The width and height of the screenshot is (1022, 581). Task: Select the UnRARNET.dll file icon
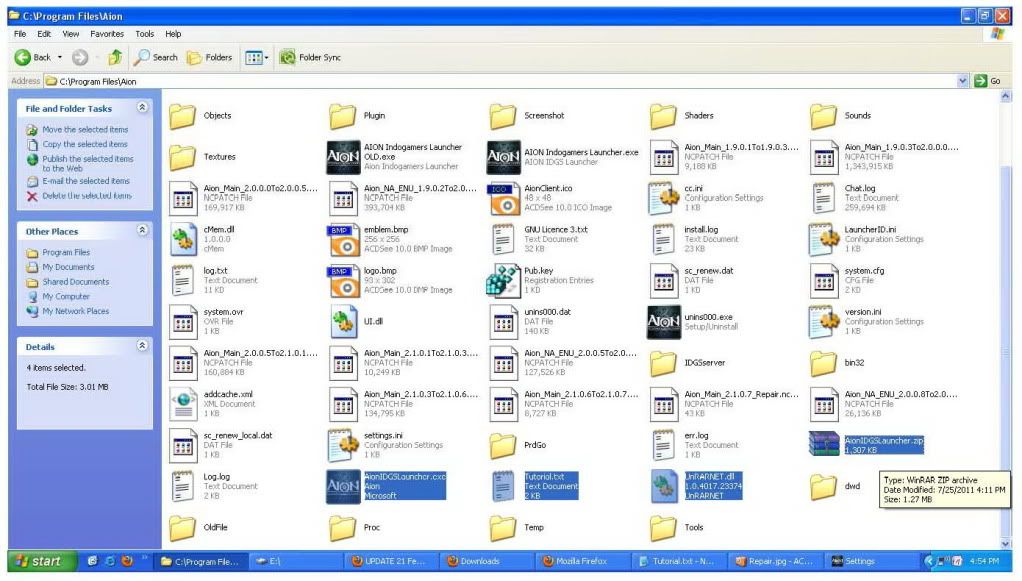[x=664, y=486]
